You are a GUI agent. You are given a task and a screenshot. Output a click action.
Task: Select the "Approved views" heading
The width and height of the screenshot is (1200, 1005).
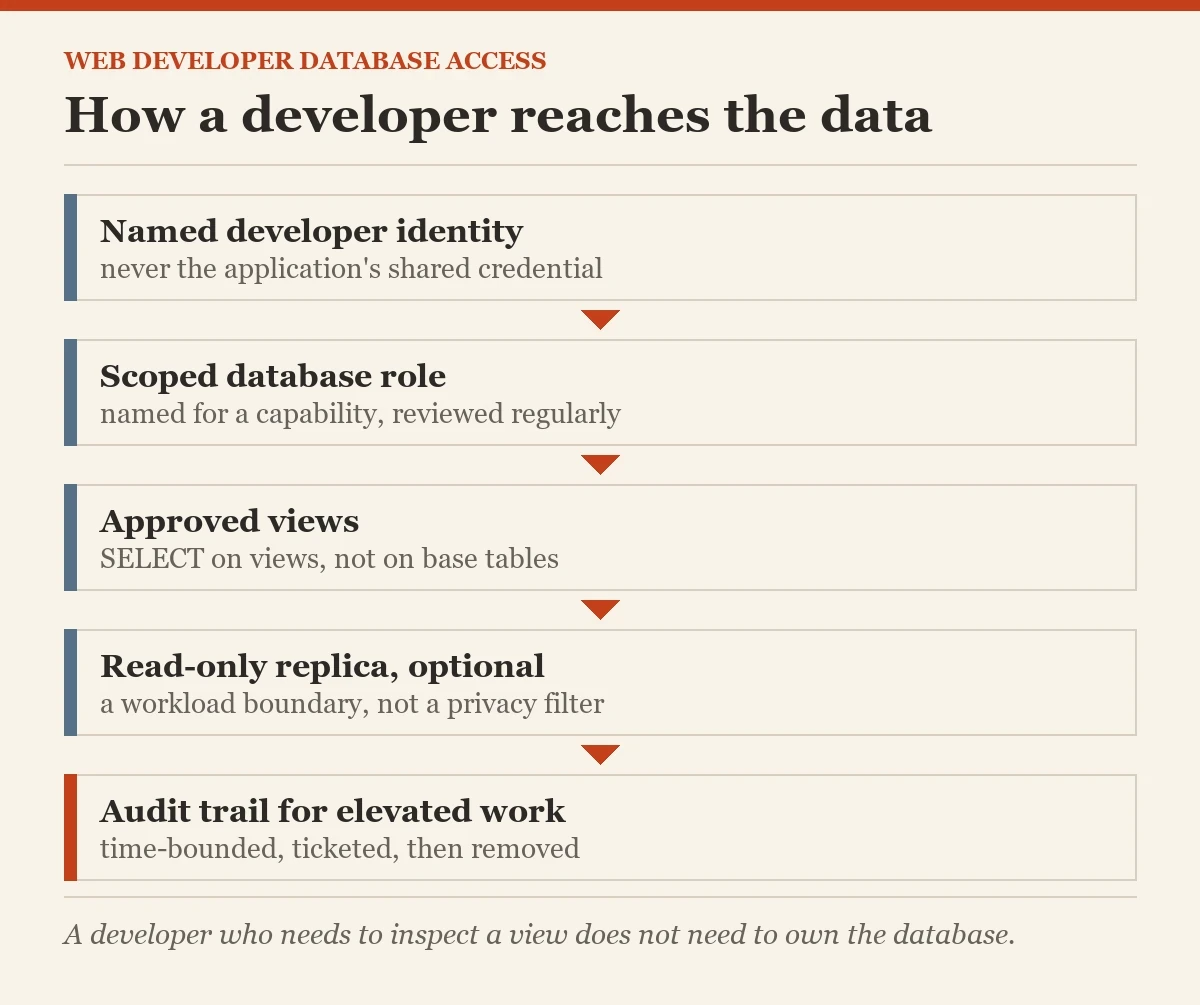tap(229, 521)
